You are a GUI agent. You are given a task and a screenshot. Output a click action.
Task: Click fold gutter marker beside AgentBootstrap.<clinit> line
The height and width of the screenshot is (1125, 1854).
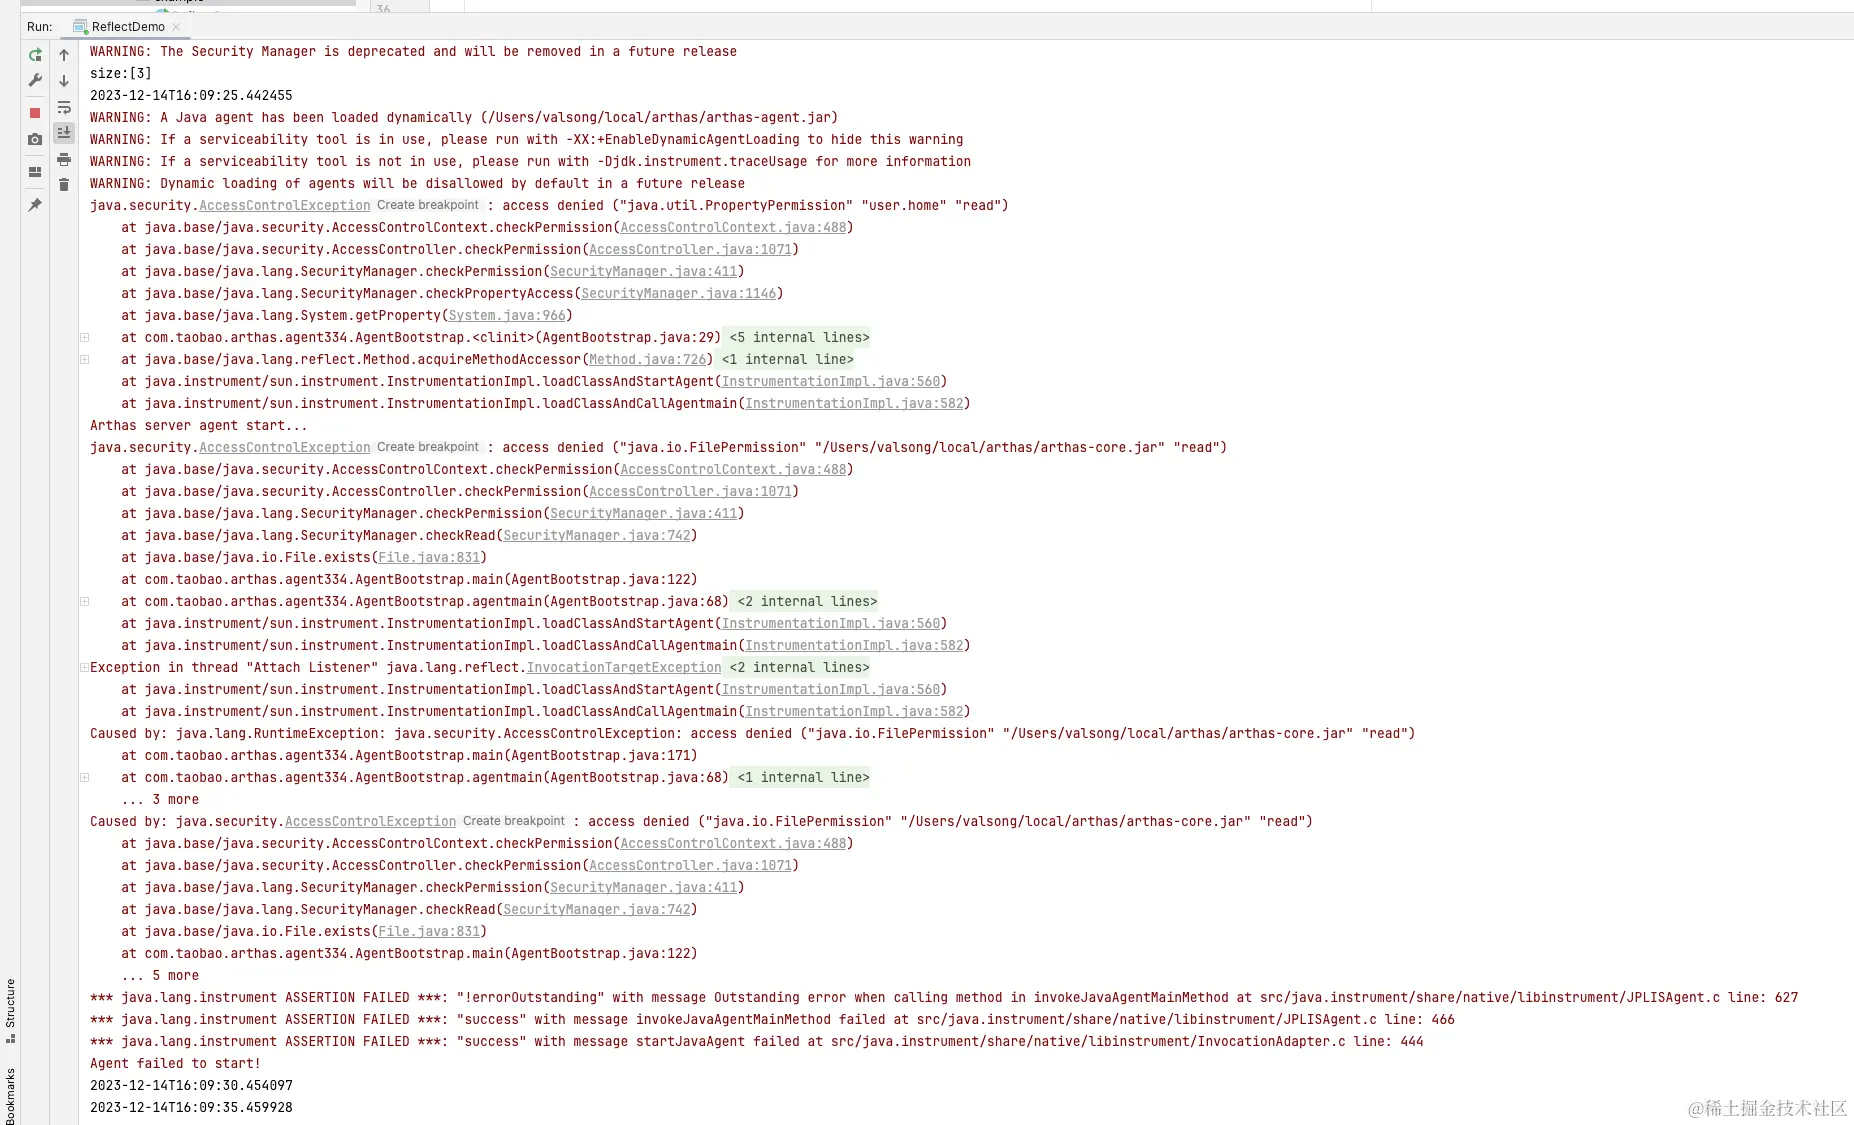(85, 338)
